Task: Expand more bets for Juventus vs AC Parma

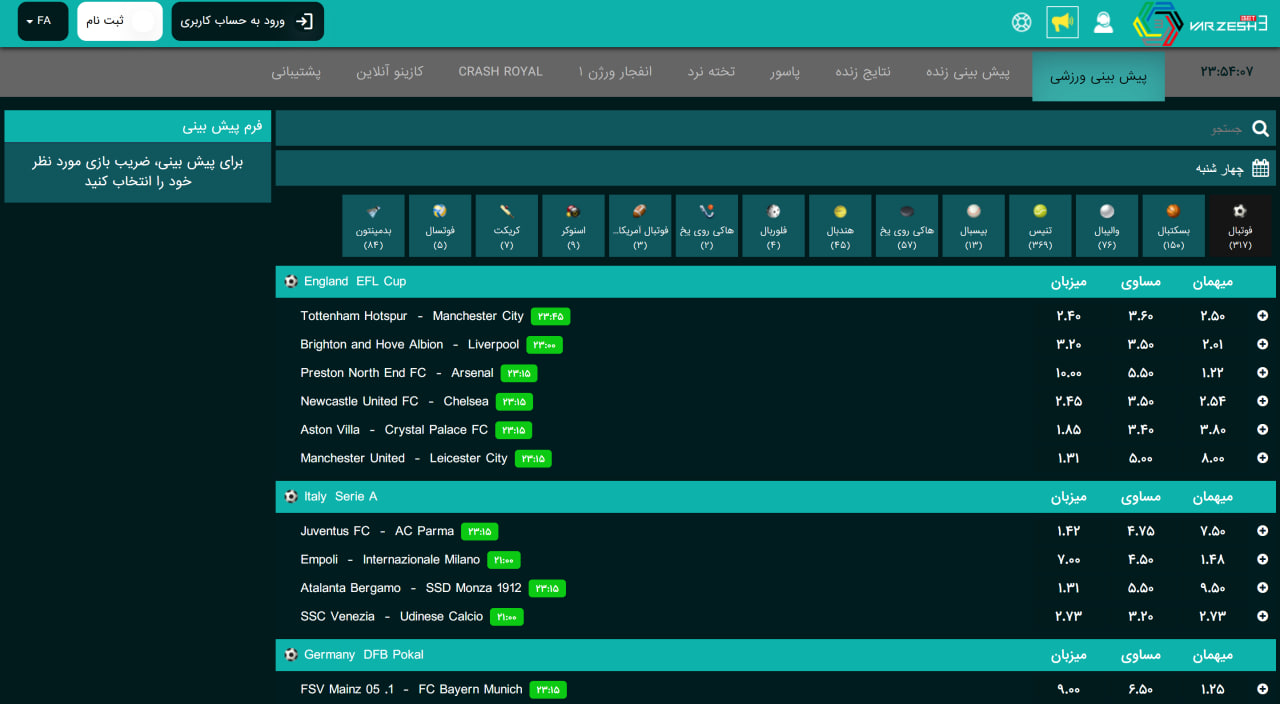Action: [1262, 531]
